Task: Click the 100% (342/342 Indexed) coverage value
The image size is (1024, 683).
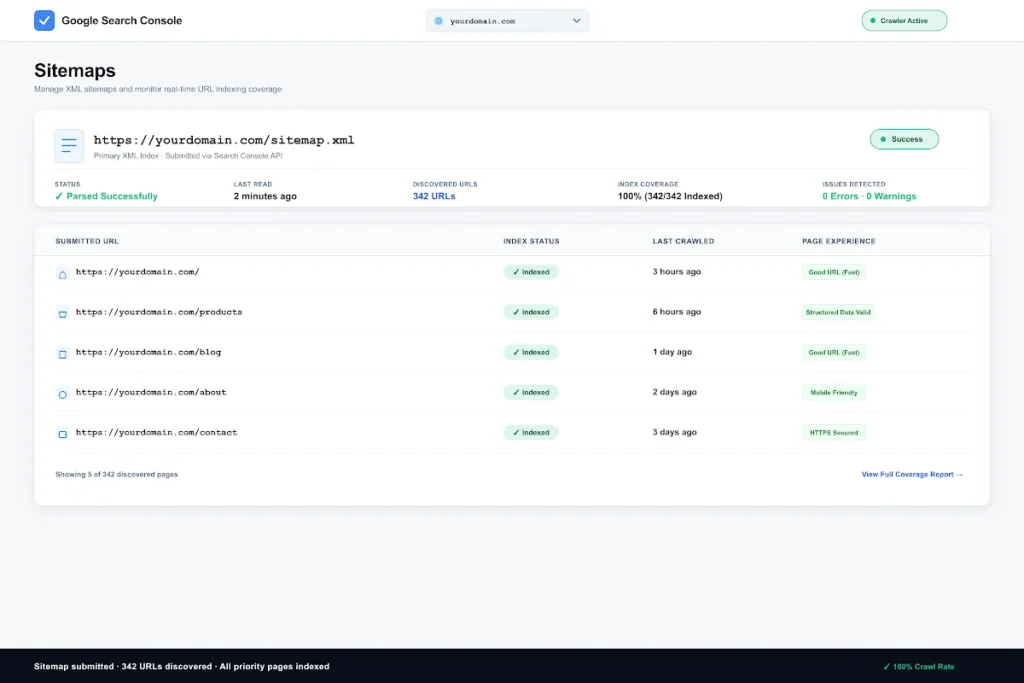Action: [x=670, y=196]
